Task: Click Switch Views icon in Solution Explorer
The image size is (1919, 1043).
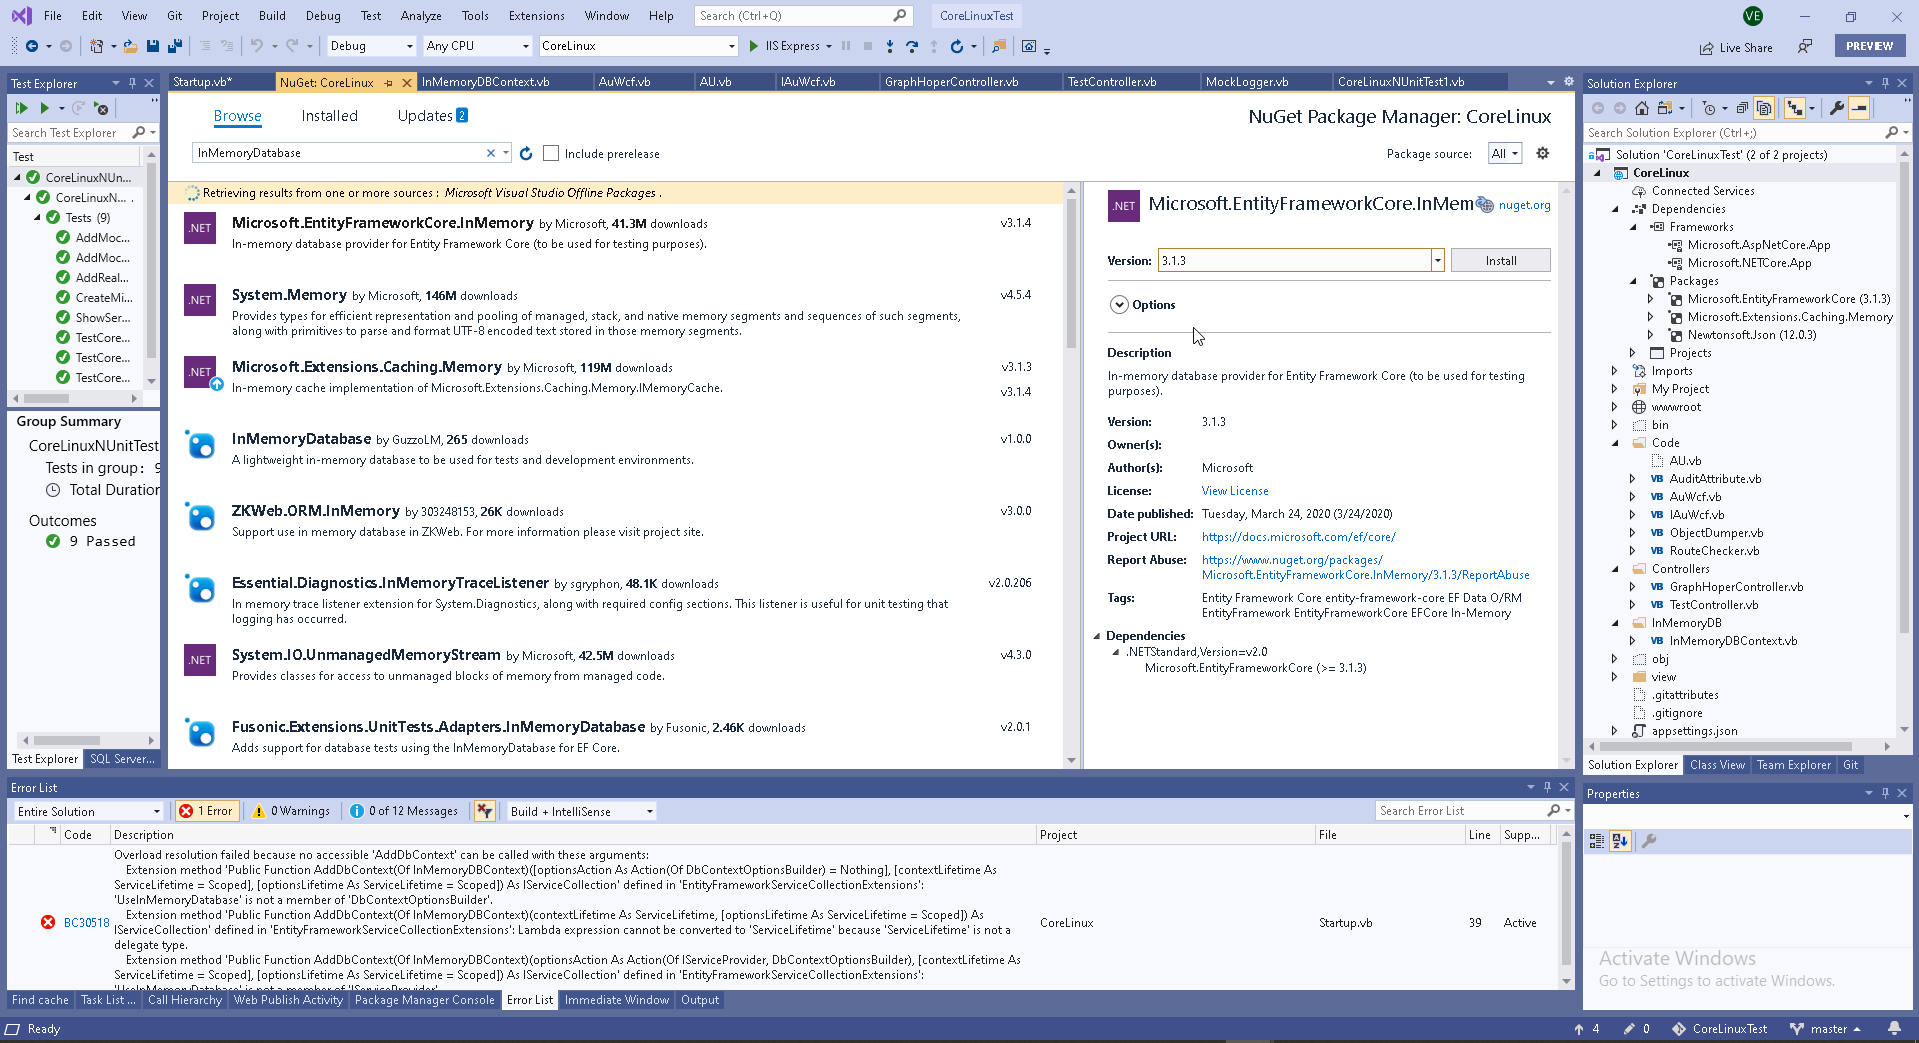Action: 1665,108
